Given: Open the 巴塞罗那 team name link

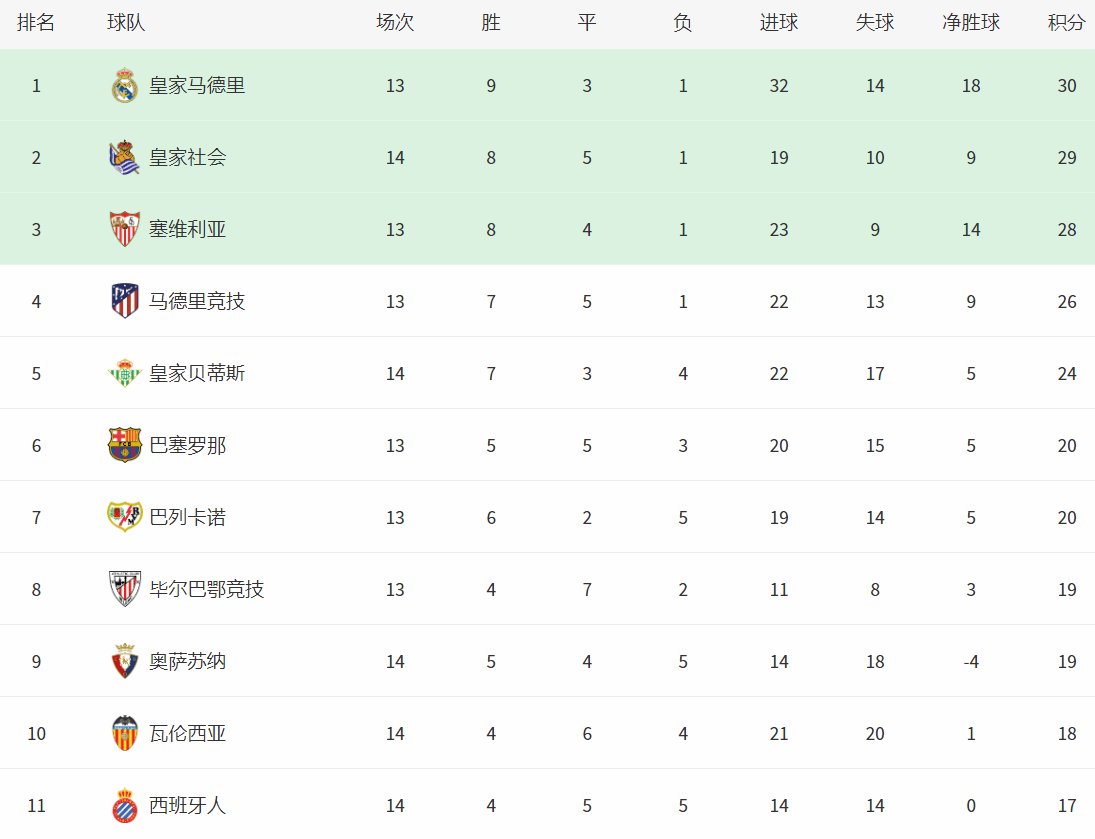Looking at the screenshot, I should 187,445.
